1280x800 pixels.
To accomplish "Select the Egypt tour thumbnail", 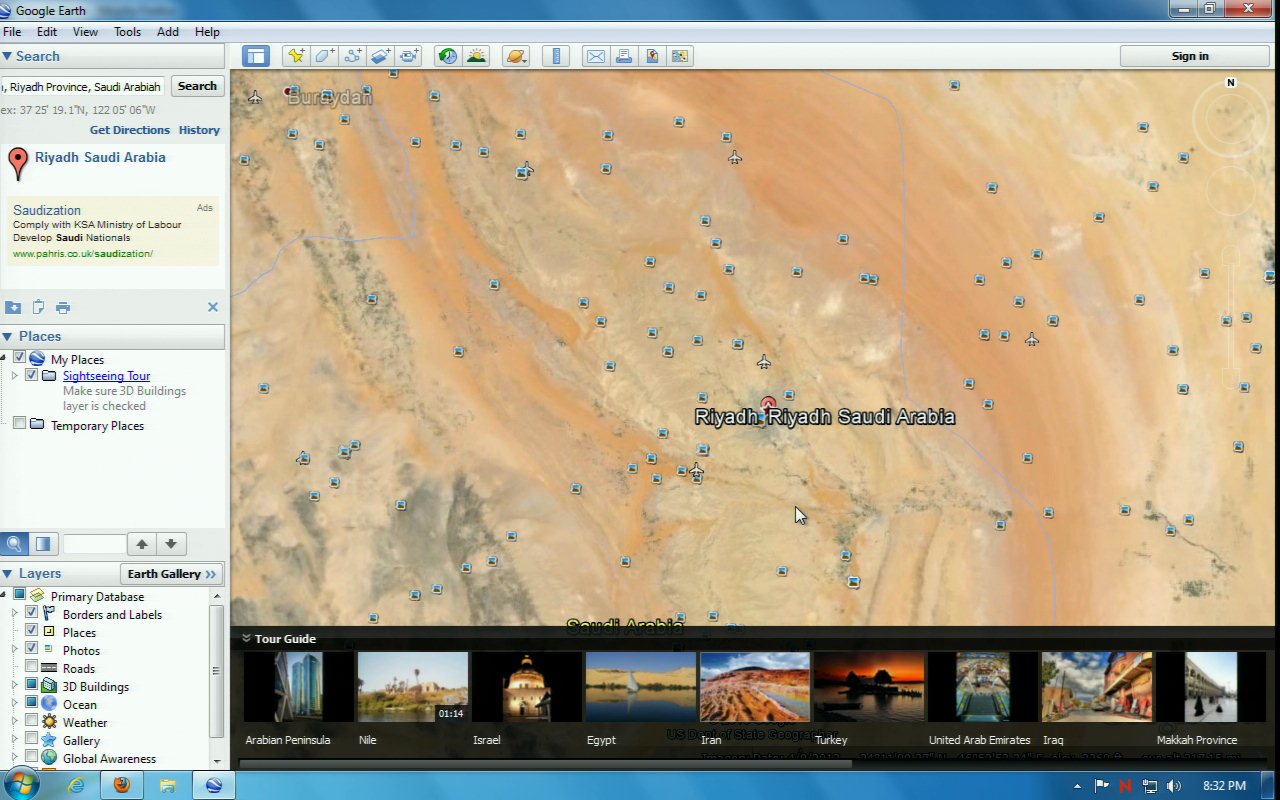I will [x=641, y=687].
